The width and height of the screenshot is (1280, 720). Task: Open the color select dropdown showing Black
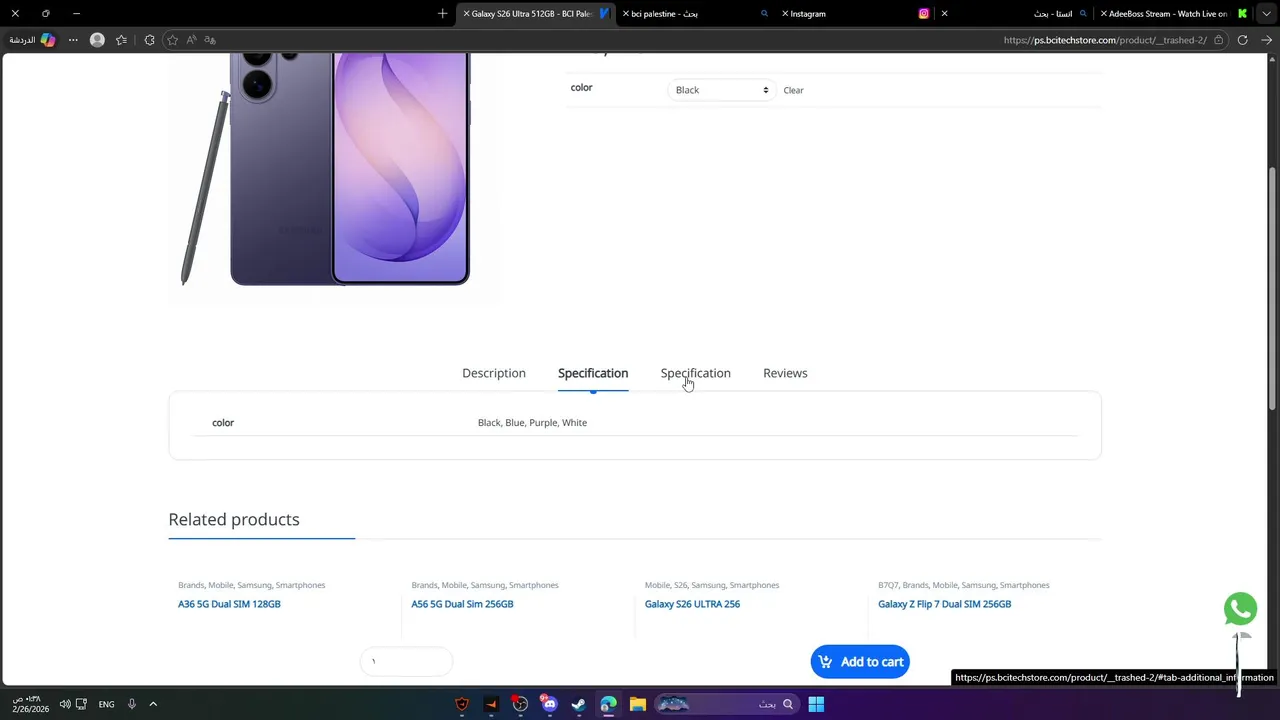pyautogui.click(x=721, y=90)
